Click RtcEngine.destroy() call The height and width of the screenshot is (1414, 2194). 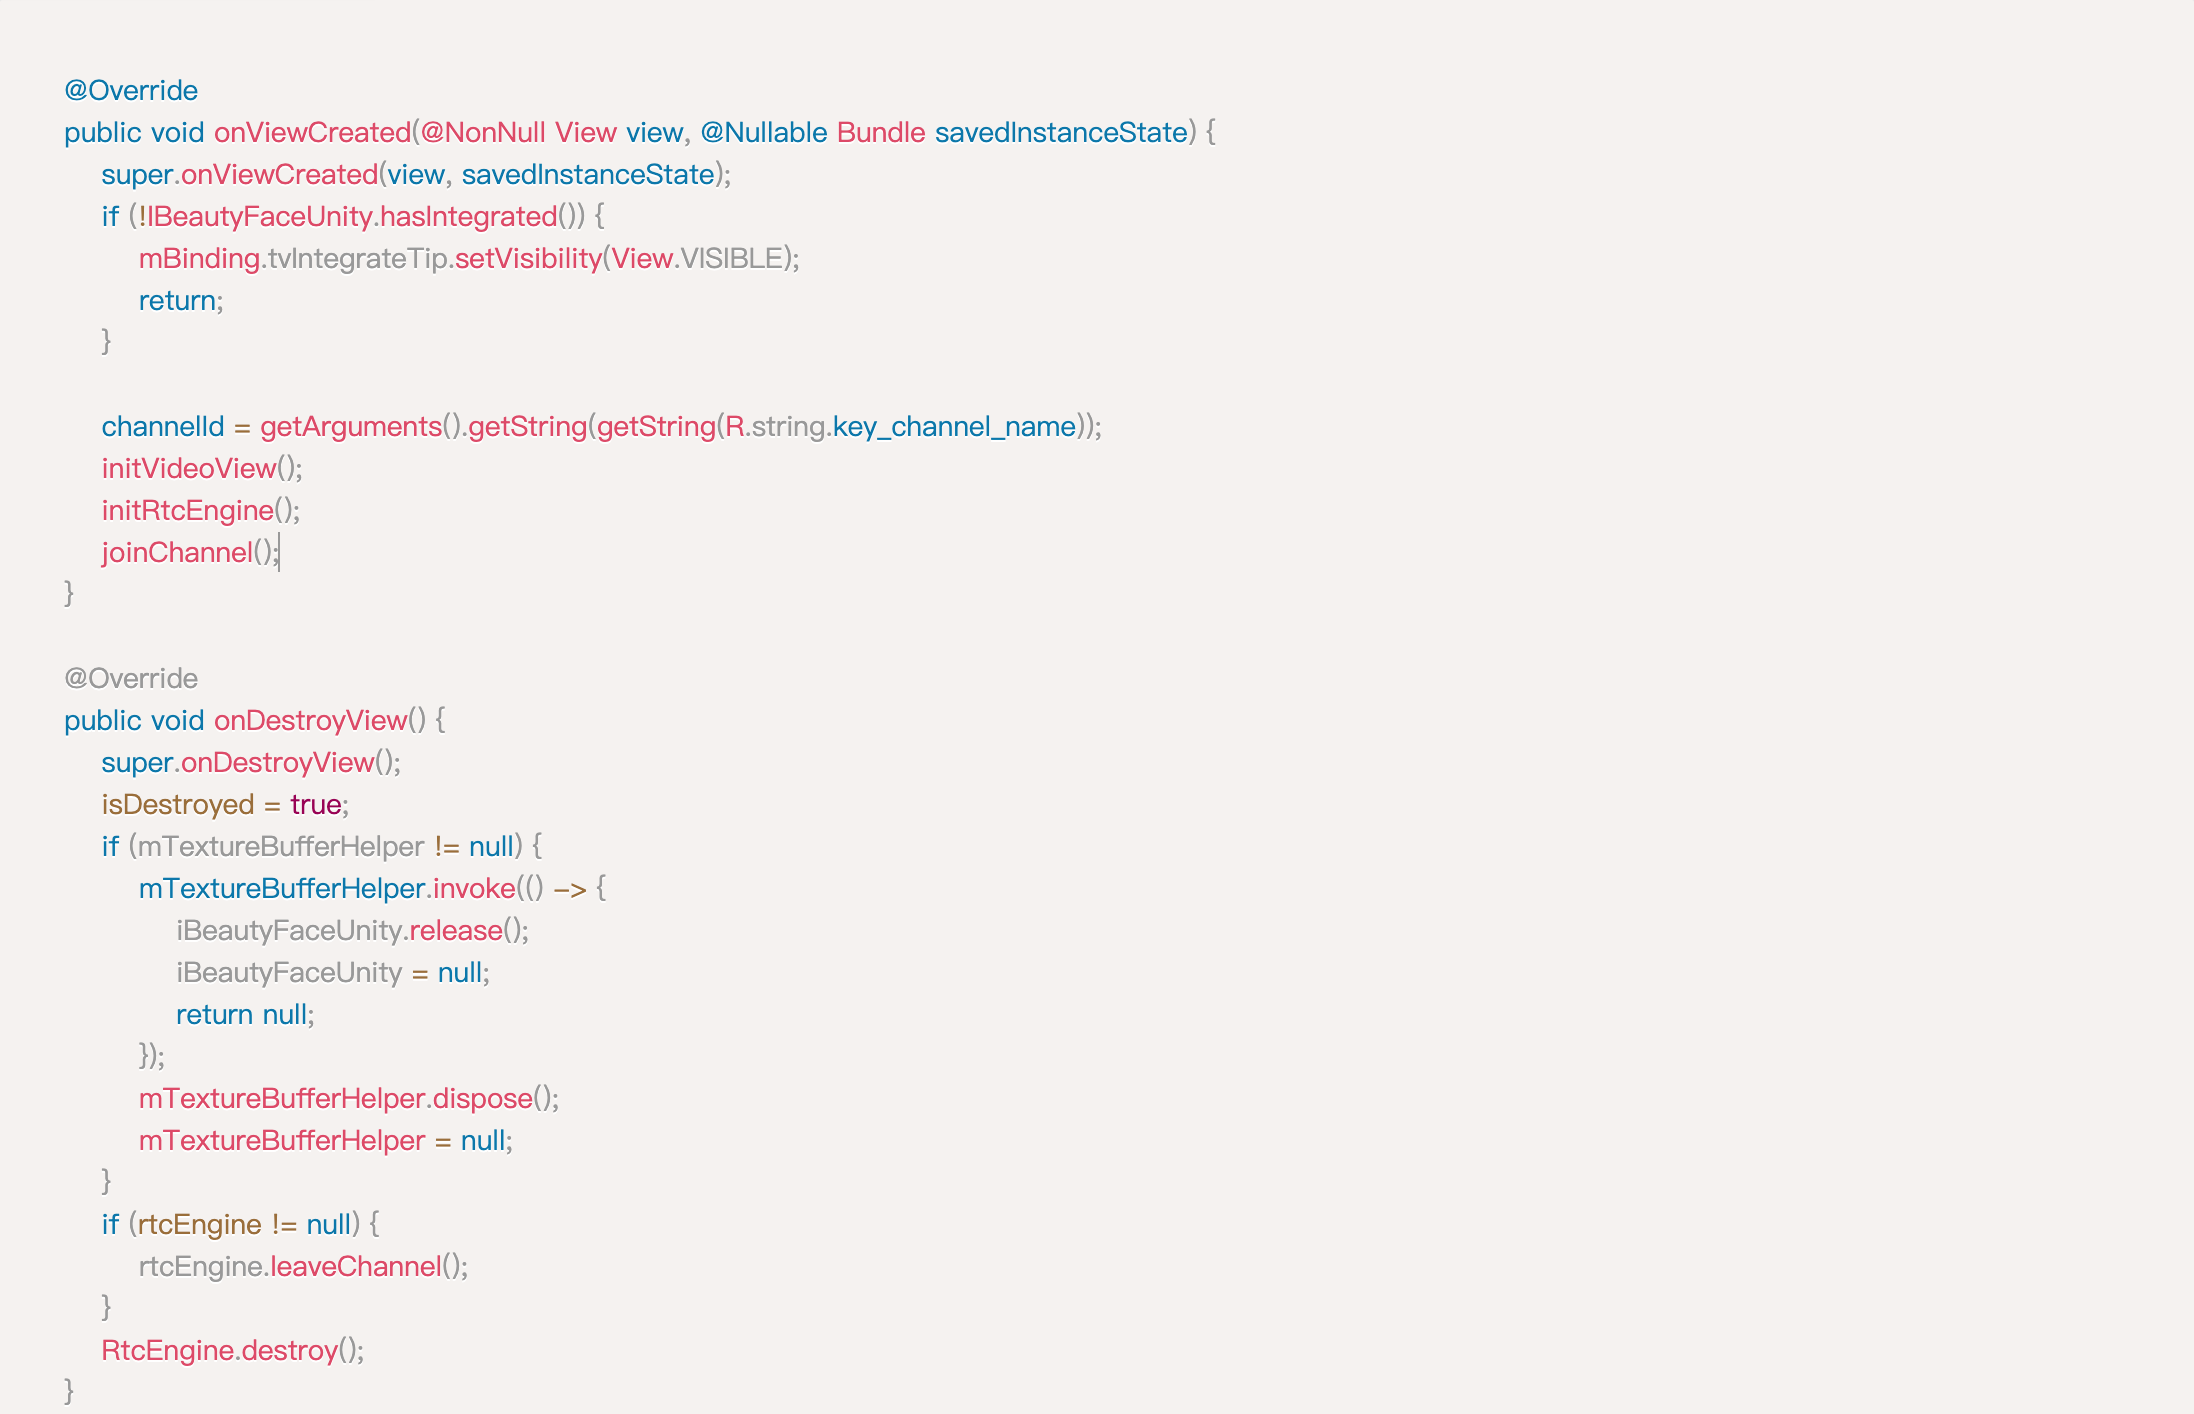233,1350
